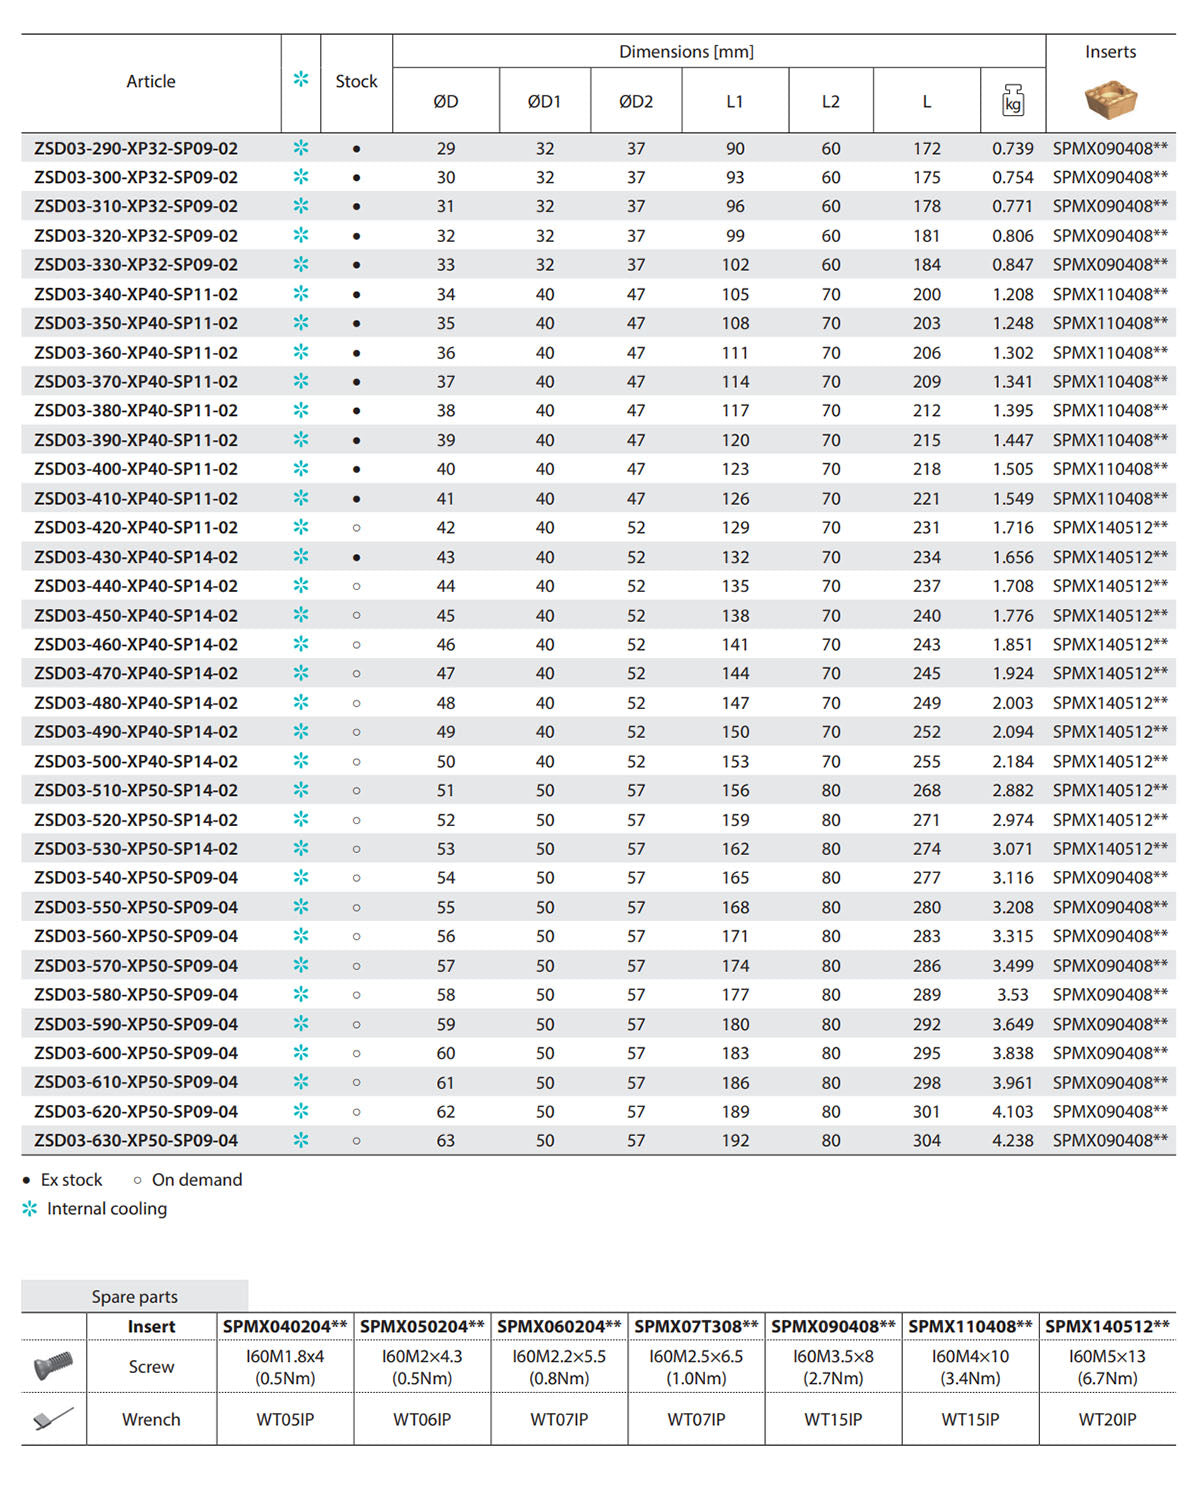
Task: Click cooling icon in ZSD03-510-XP50-SP14-02 row
Action: [x=301, y=790]
